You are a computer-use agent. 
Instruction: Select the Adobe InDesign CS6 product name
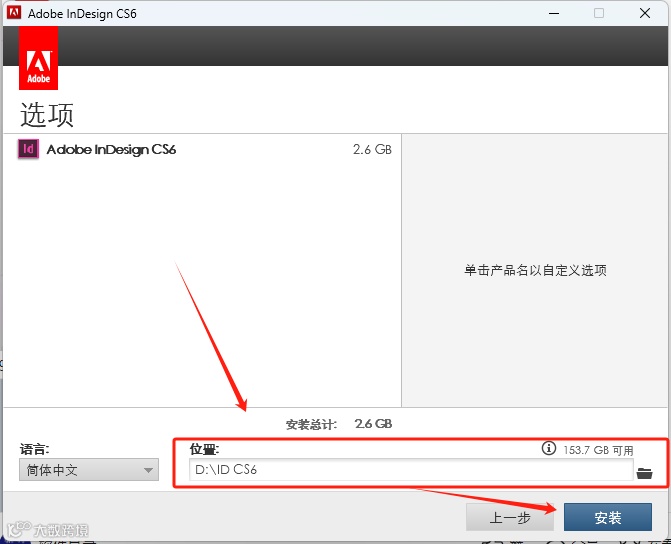111,149
